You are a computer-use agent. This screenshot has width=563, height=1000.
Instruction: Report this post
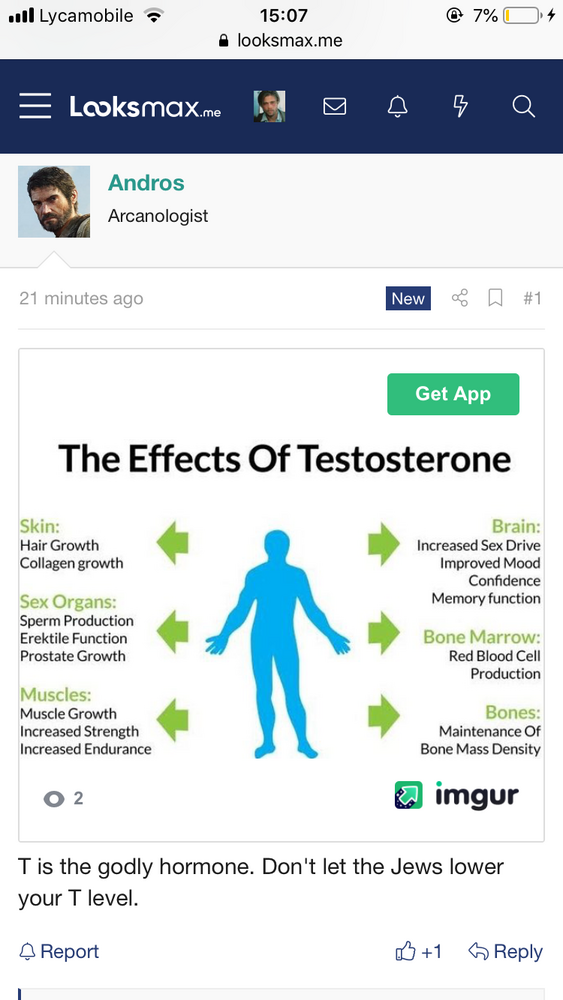pos(59,952)
